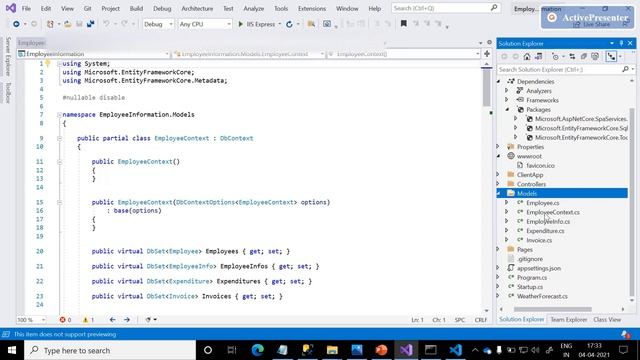
Task: Open Expenditure.cs in Solution Explorer
Action: pos(545,231)
